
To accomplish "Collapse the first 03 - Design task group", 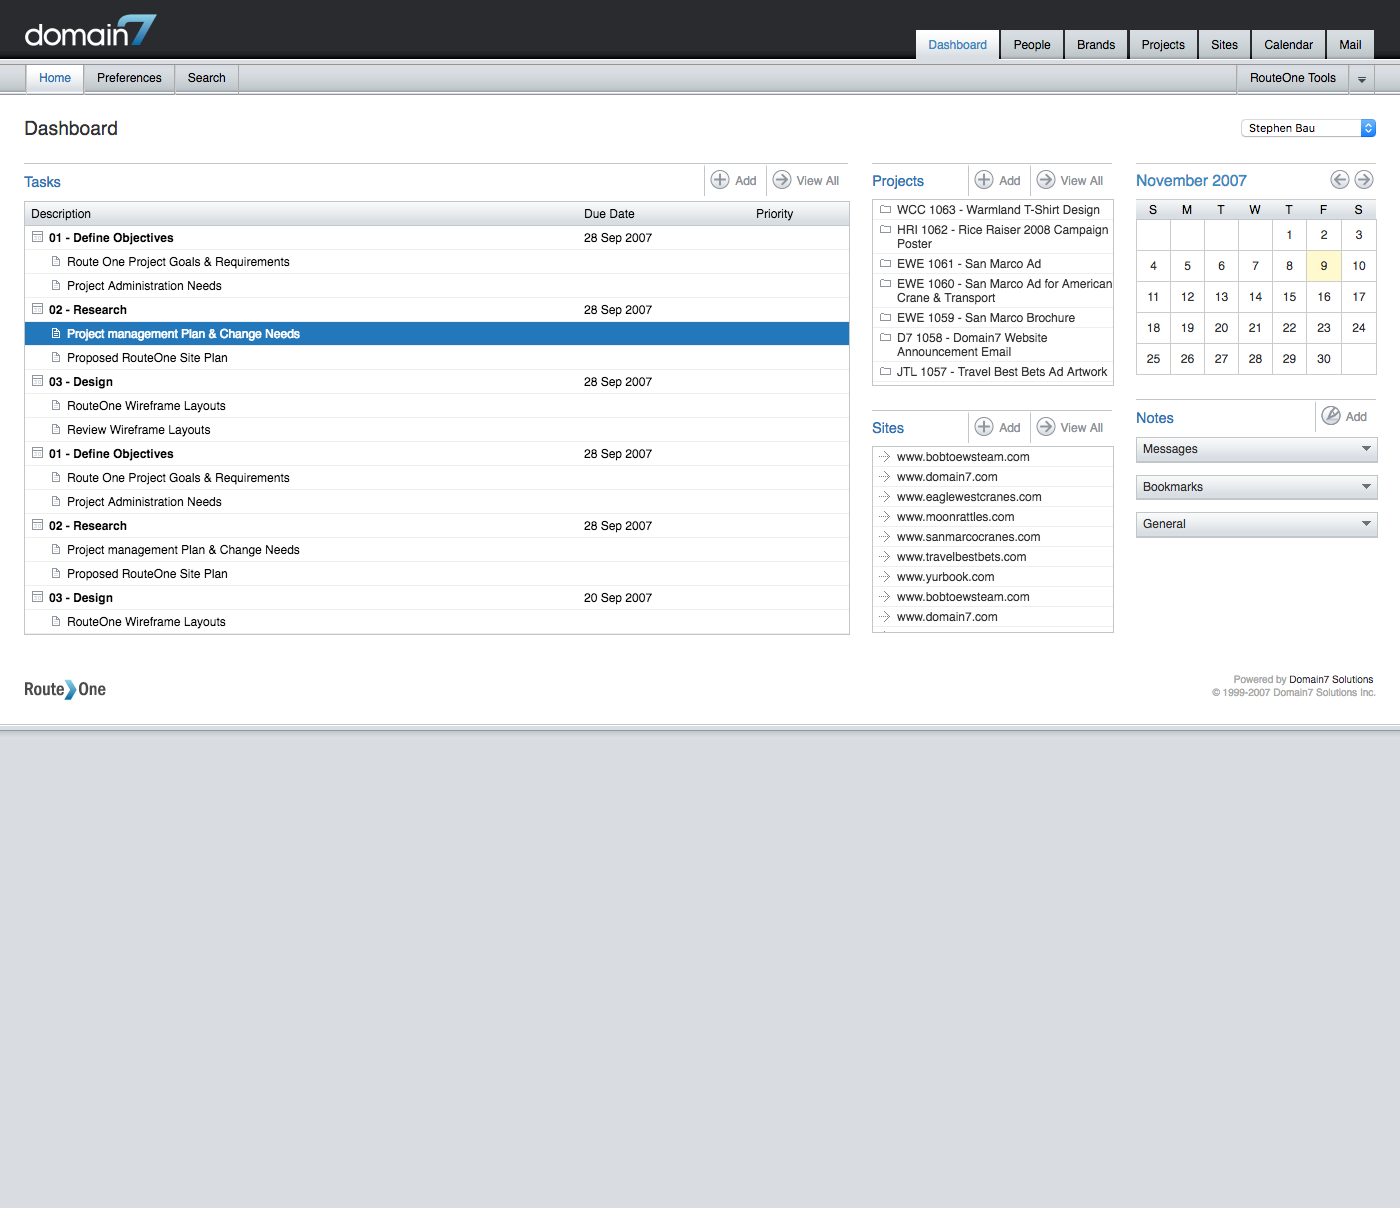I will [x=38, y=382].
